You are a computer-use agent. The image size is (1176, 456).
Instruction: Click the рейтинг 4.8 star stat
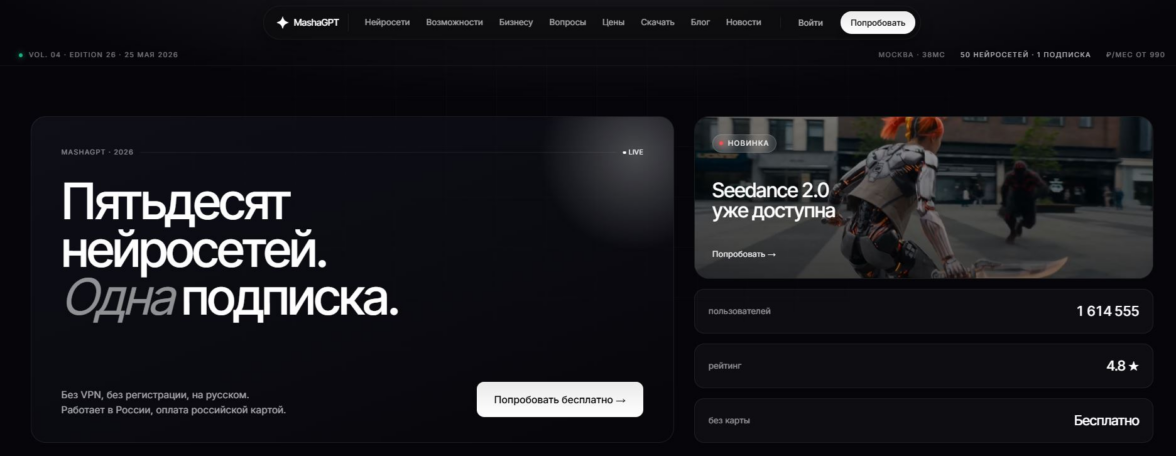[x=923, y=366]
